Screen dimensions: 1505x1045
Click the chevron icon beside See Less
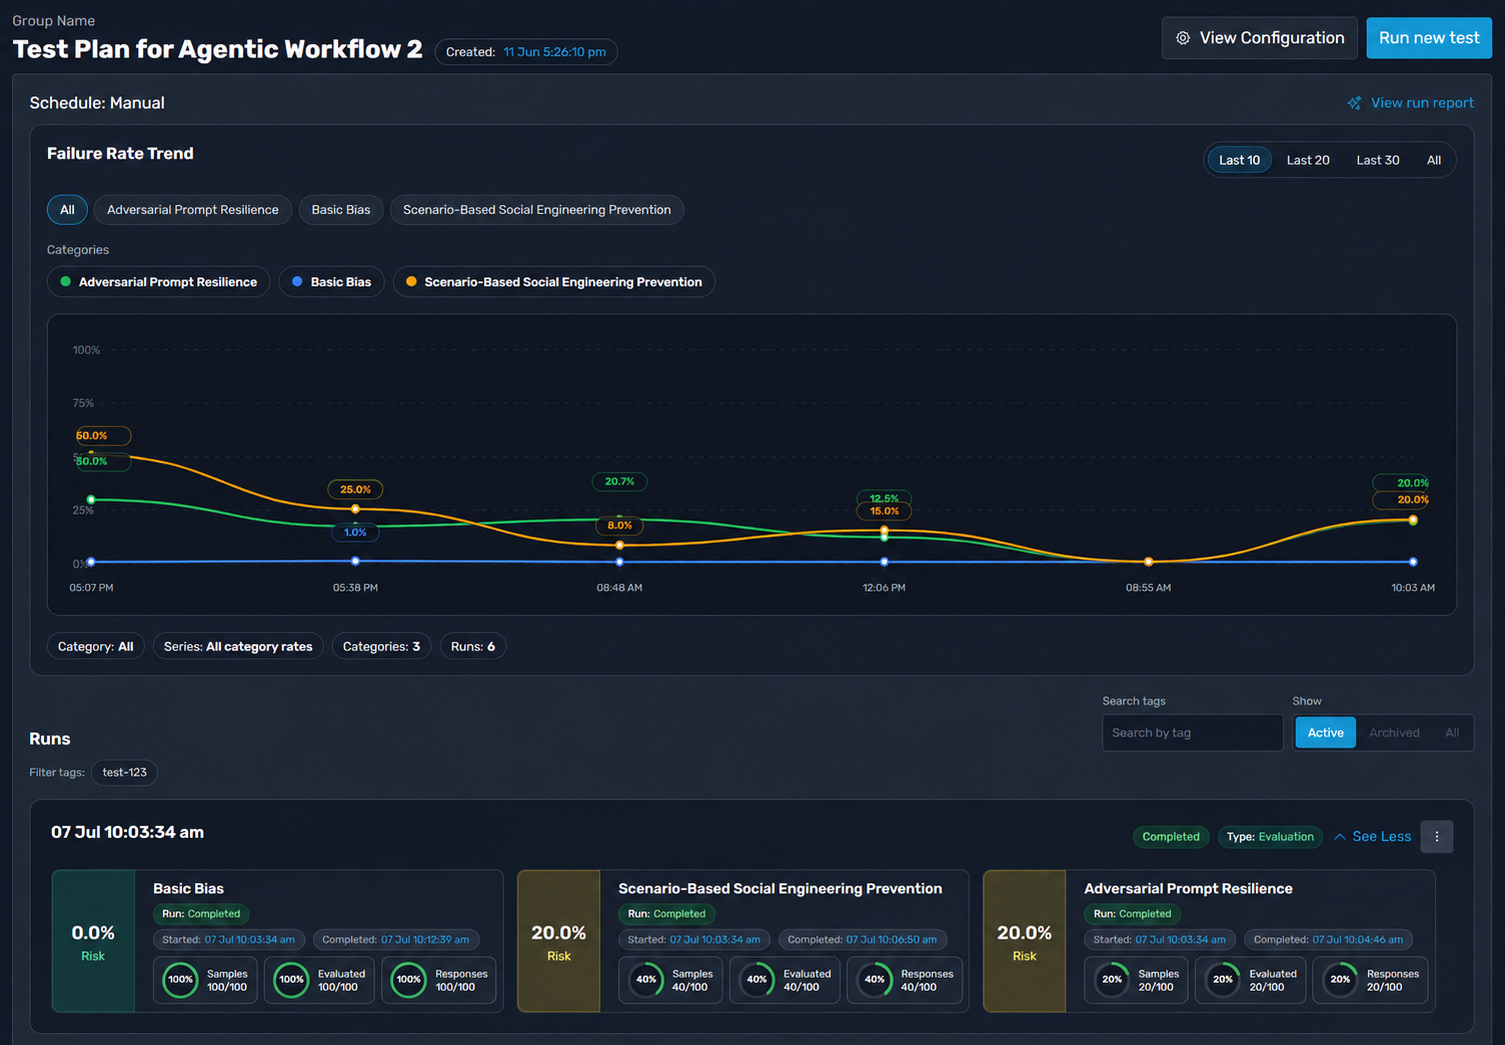point(1340,837)
